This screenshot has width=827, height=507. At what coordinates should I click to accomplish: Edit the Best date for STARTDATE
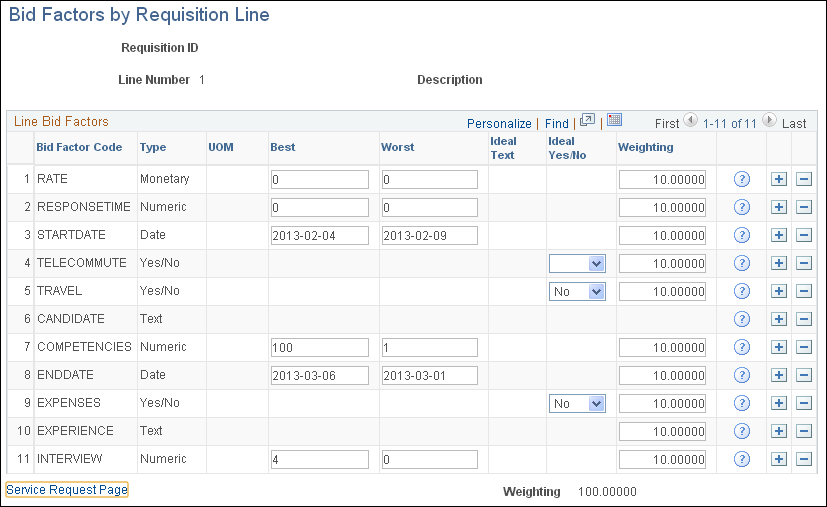pyautogui.click(x=320, y=235)
